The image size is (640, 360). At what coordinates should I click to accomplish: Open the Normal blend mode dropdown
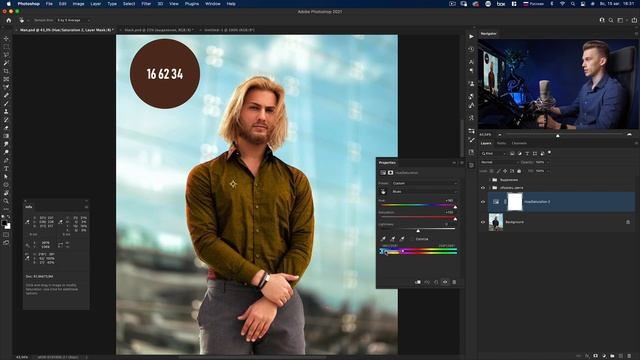[x=499, y=162]
